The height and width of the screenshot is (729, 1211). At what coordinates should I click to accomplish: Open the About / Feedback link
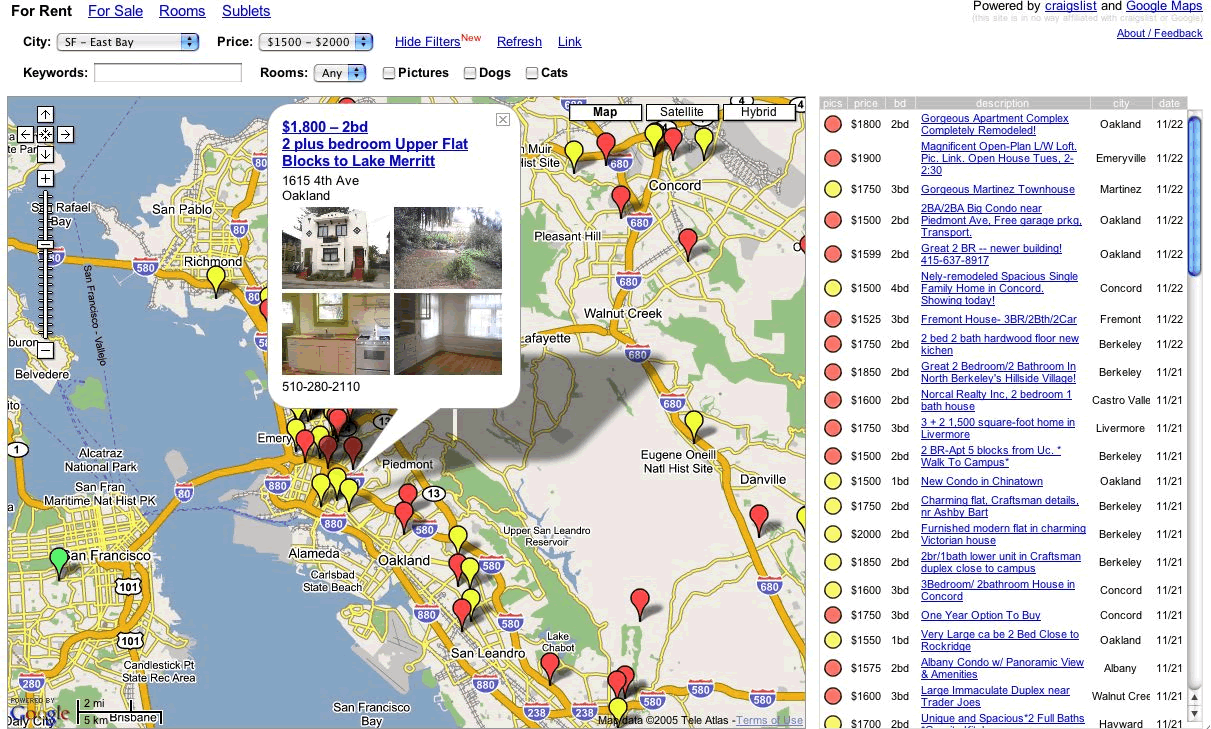pyautogui.click(x=1159, y=33)
